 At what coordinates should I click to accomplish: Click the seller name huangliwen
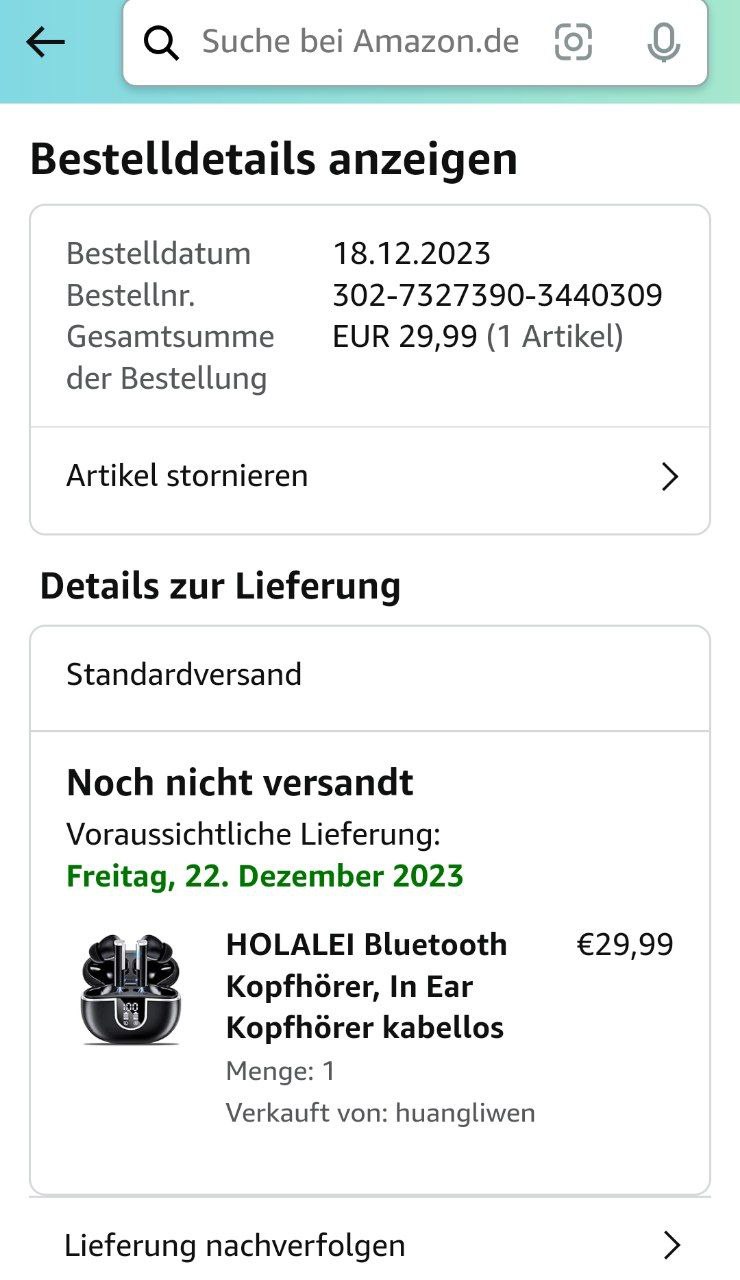[x=465, y=1113]
